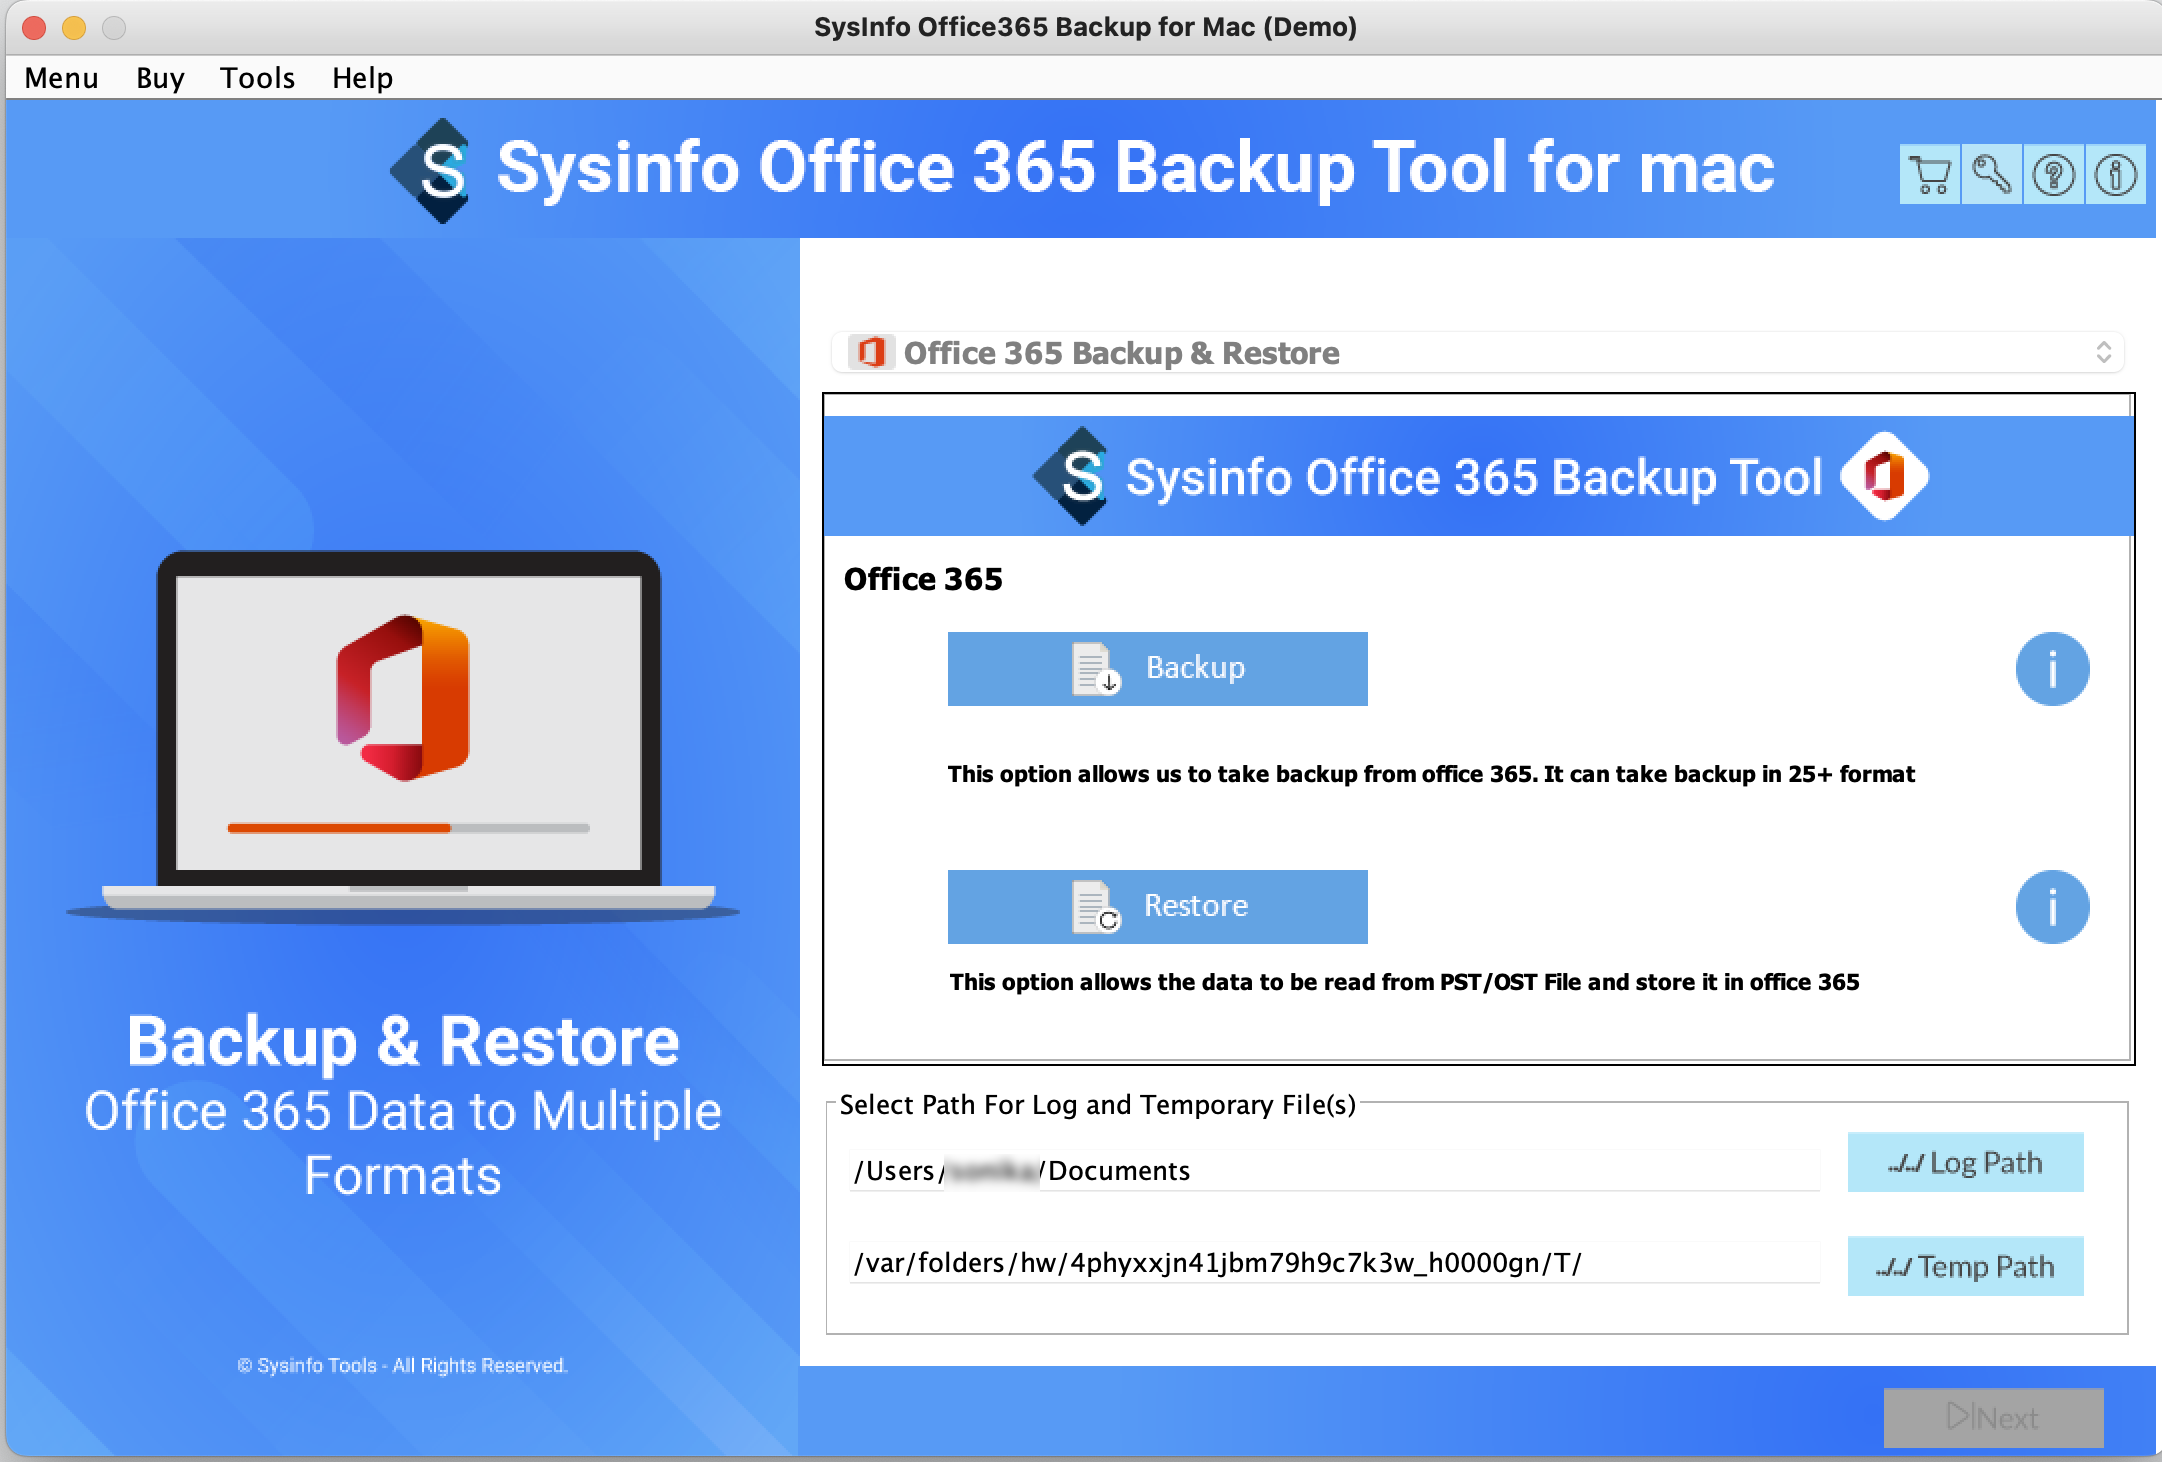Viewport: 2162px width, 1462px height.
Task: Click the Log Path button
Action: coord(1964,1162)
